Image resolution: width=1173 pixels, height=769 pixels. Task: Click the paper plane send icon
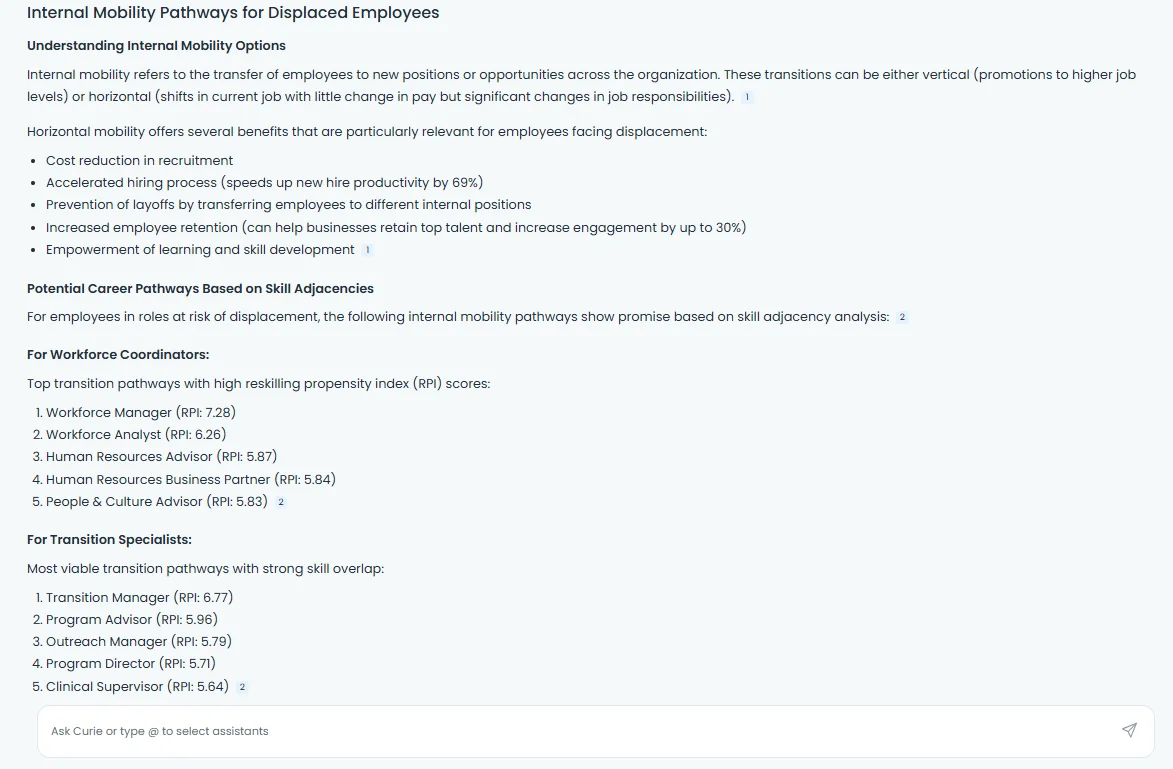click(x=1129, y=730)
